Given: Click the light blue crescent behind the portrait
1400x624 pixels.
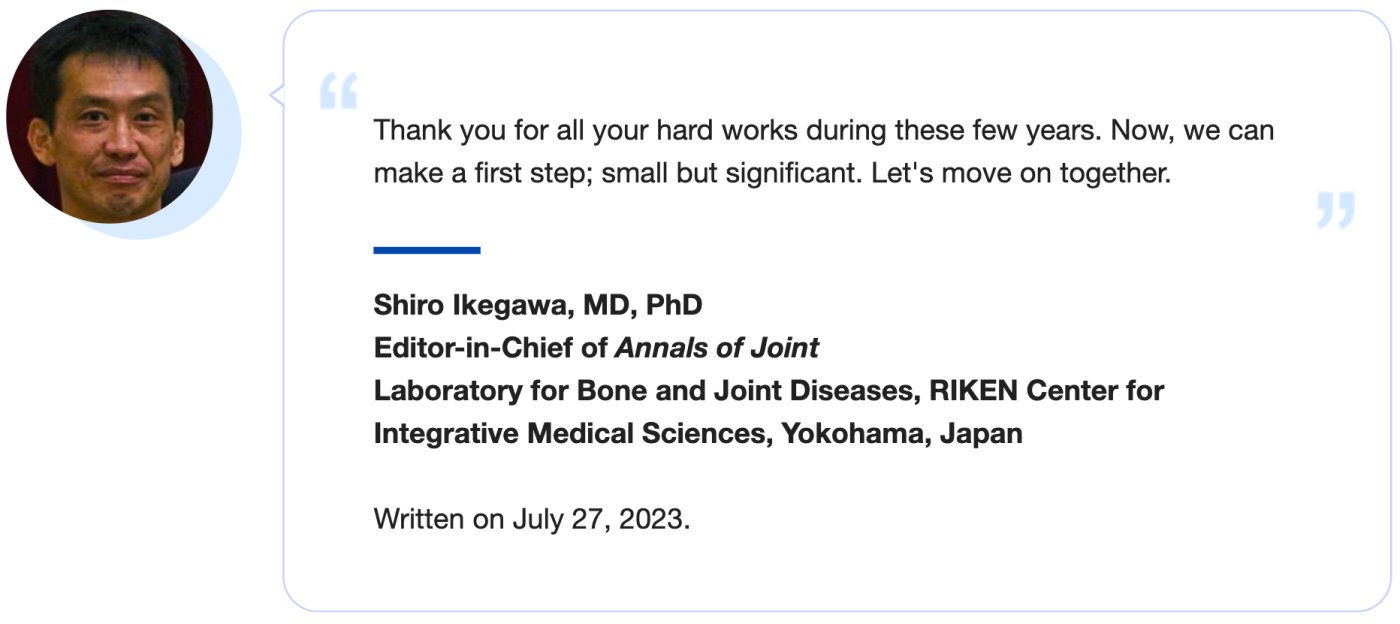Looking at the screenshot, I should click(x=228, y=160).
